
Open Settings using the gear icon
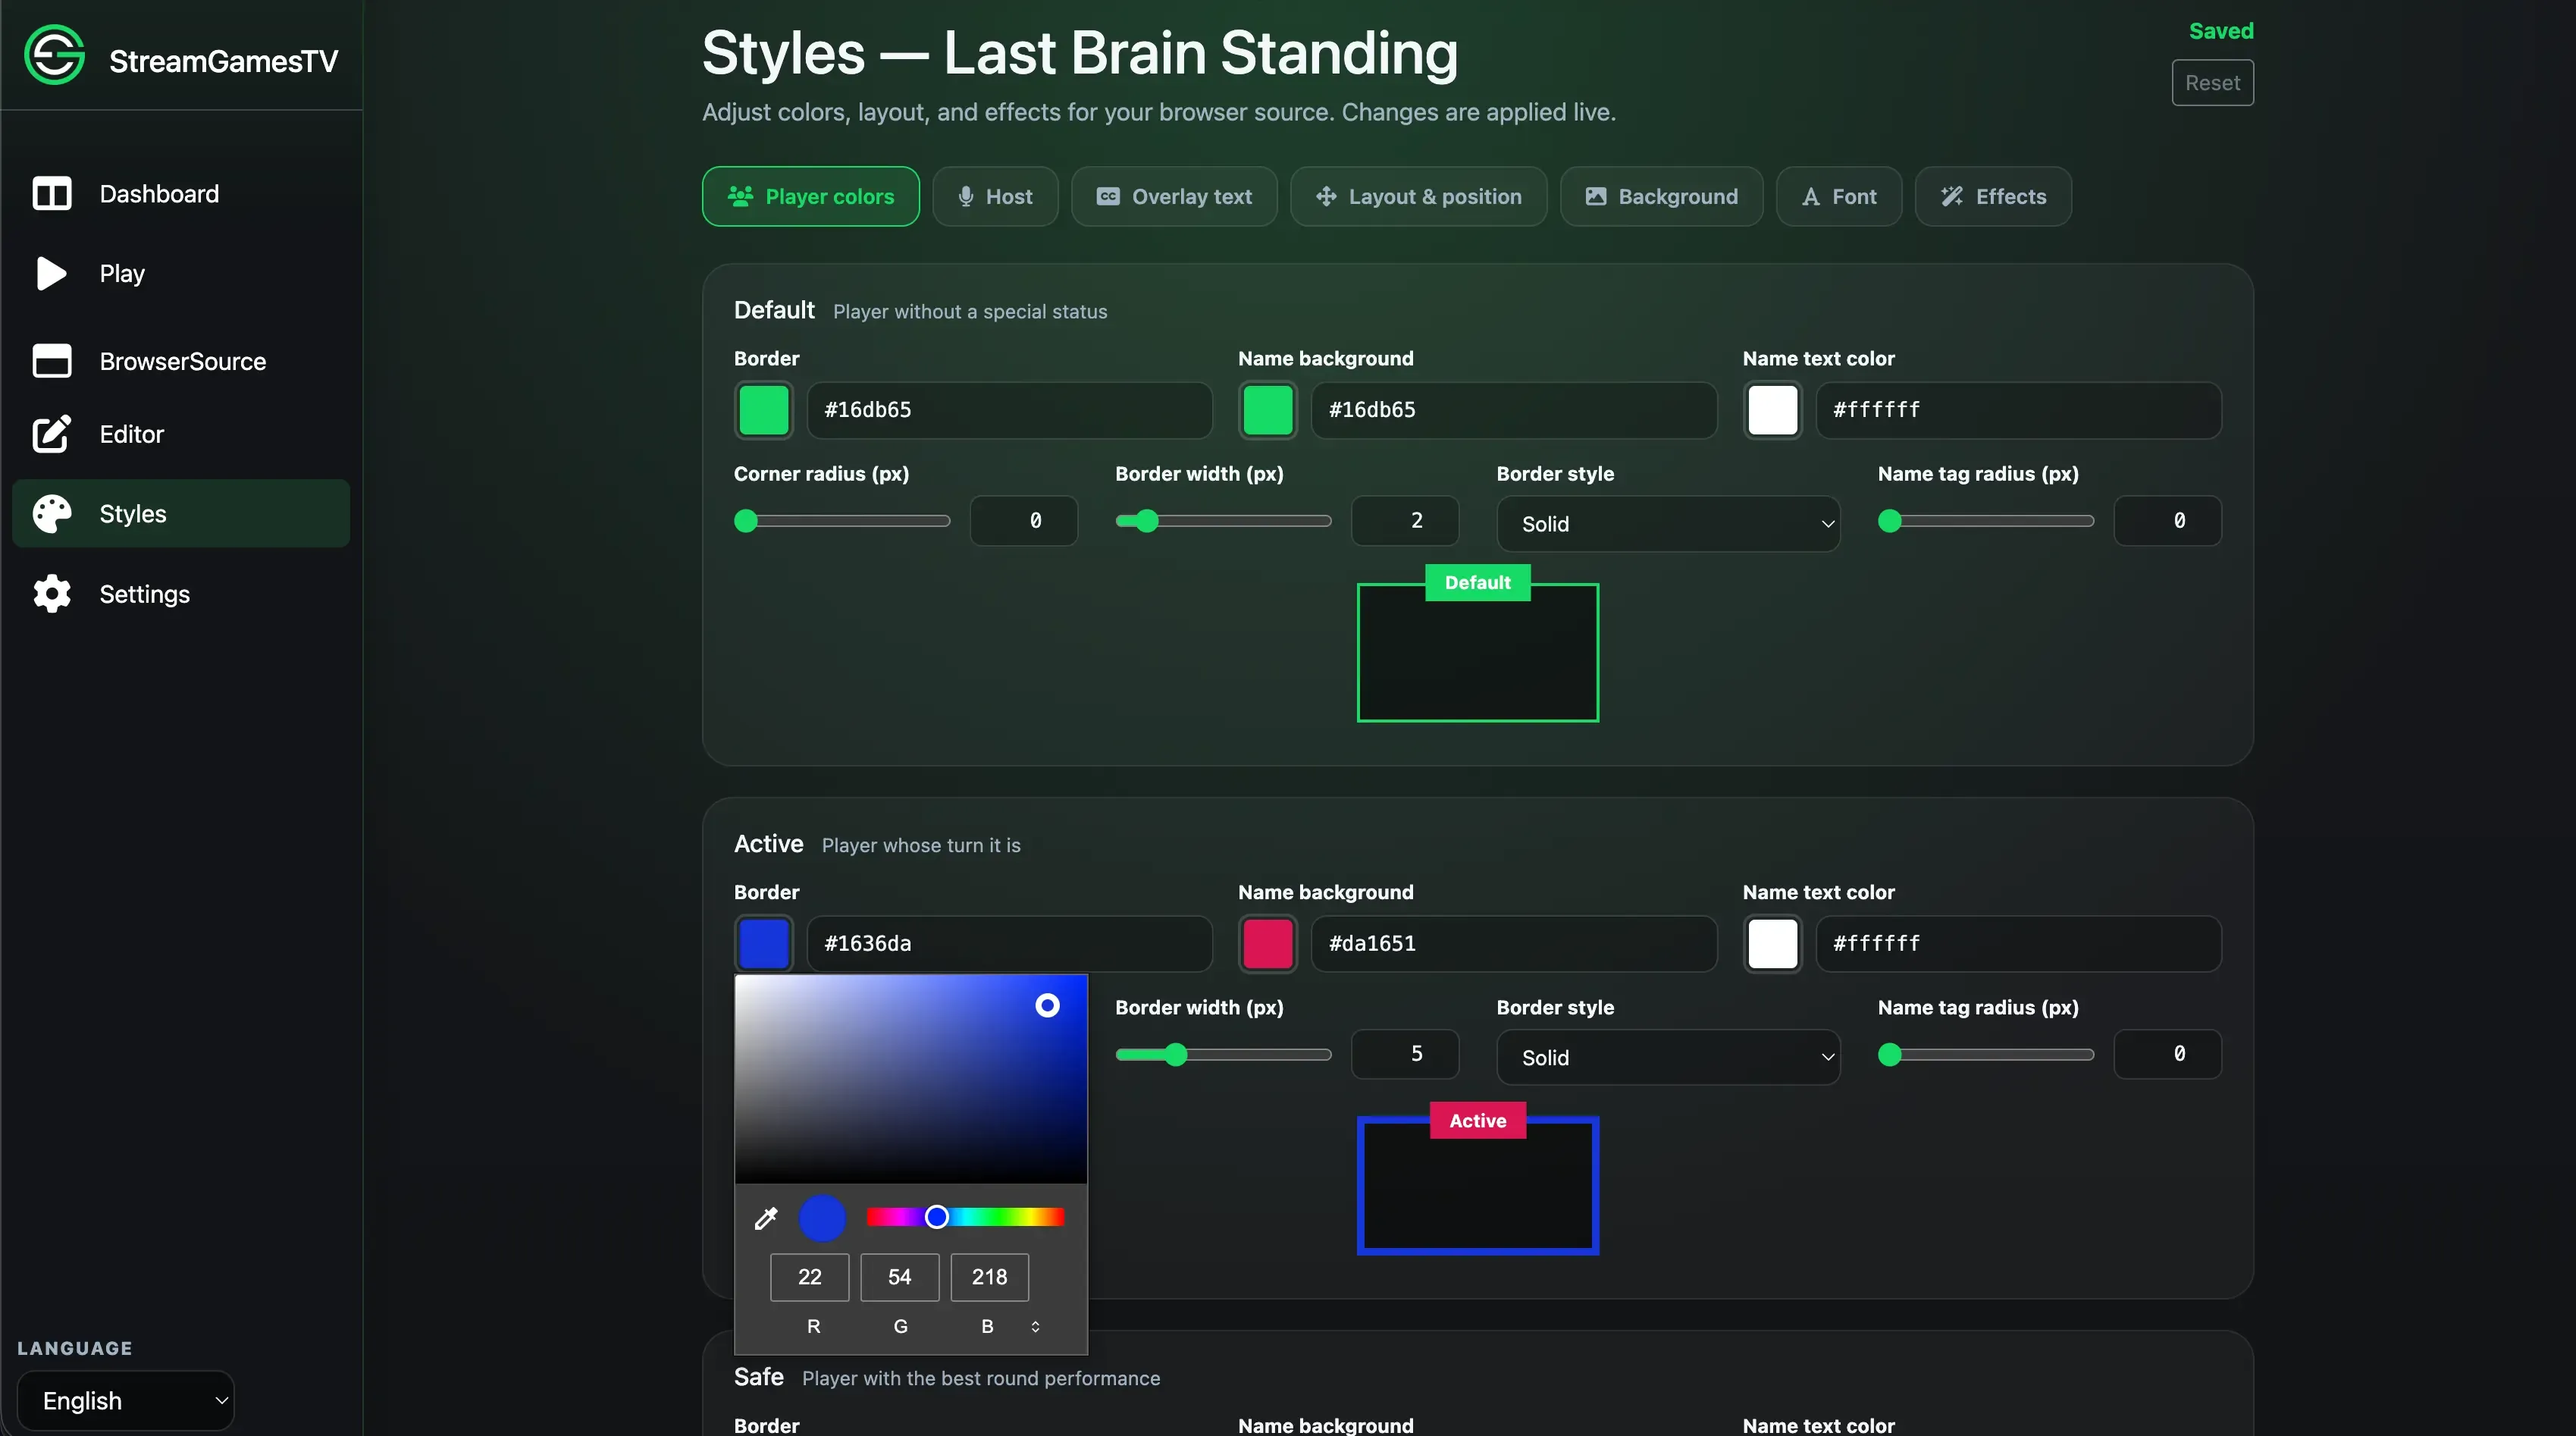pyautogui.click(x=51, y=593)
